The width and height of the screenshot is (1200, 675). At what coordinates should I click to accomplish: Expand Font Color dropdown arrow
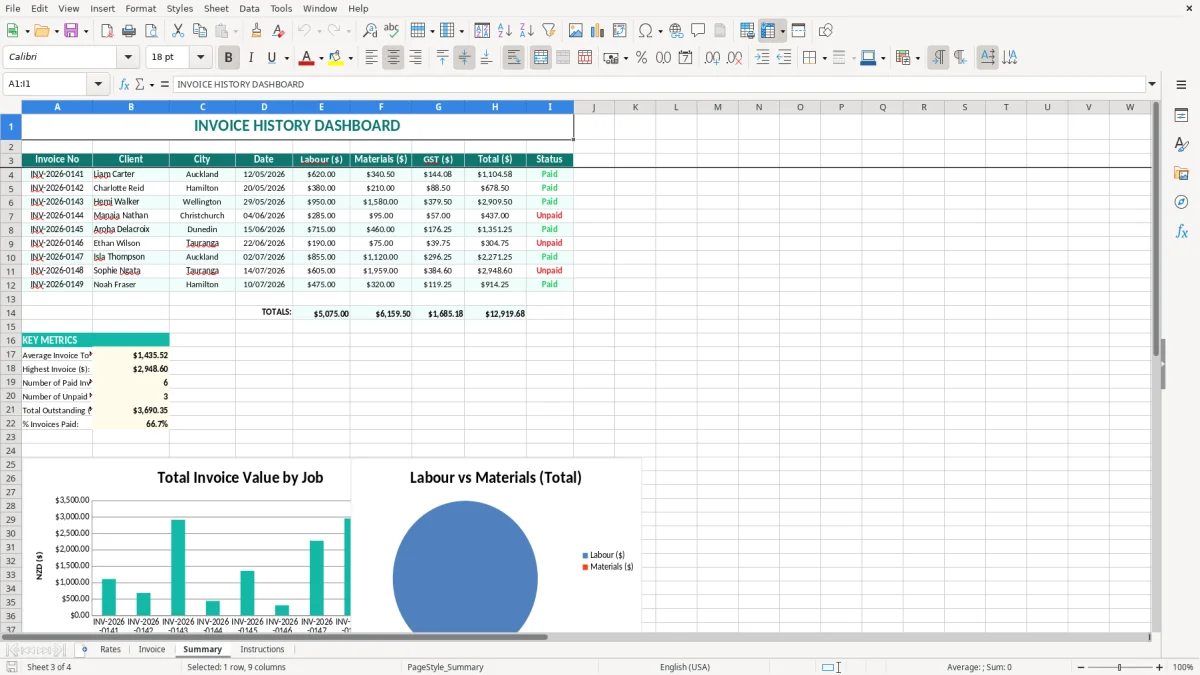coord(320,58)
